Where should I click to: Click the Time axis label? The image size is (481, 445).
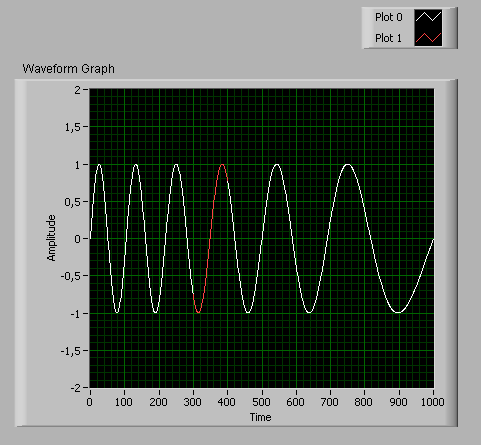(x=260, y=417)
